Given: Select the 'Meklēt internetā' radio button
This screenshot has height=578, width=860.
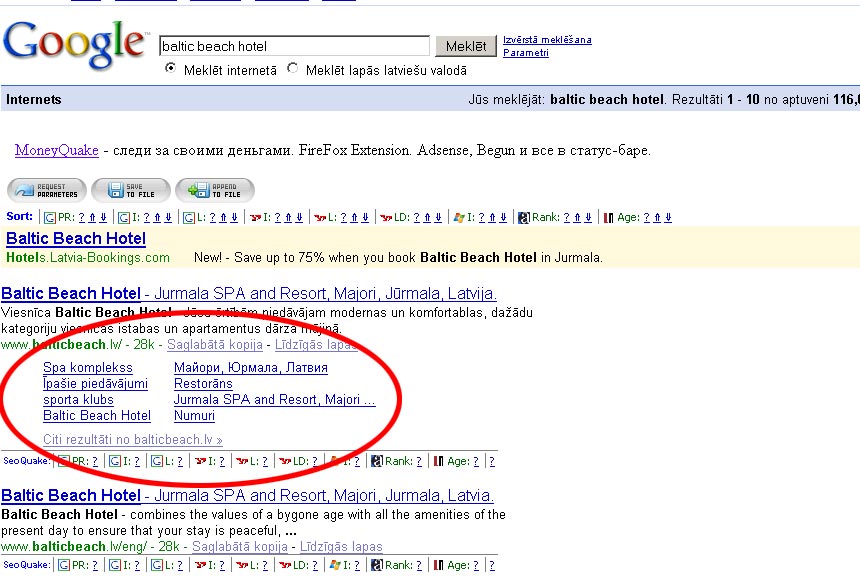Looking at the screenshot, I should 171,69.
